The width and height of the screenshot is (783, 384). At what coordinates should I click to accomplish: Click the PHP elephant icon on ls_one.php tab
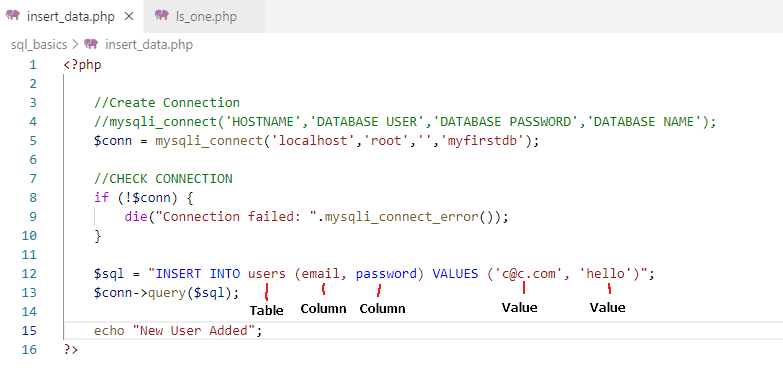[162, 15]
